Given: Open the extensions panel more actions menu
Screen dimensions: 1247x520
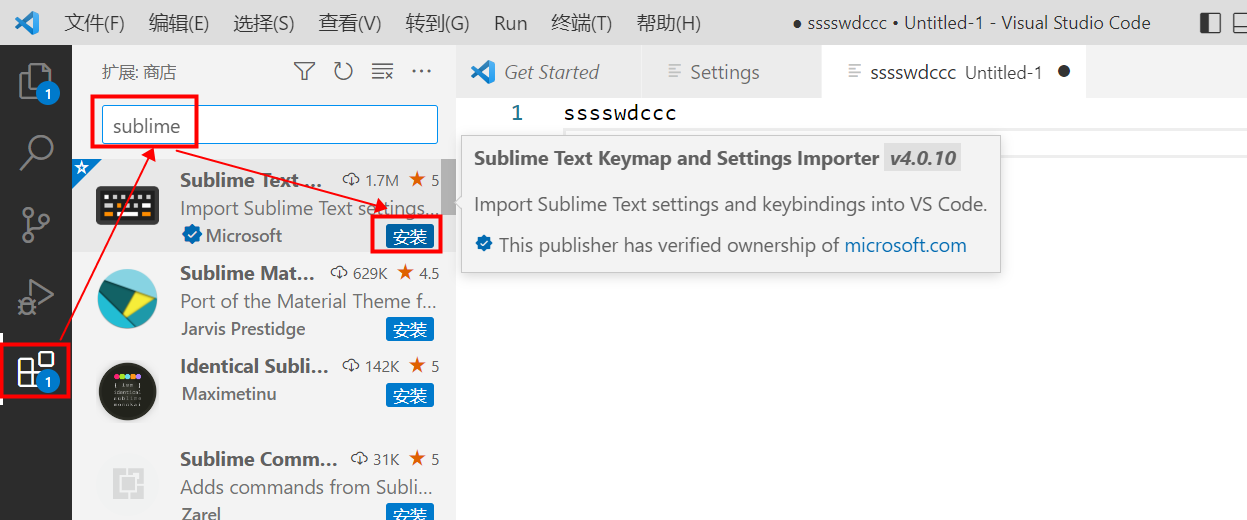Looking at the screenshot, I should (x=421, y=71).
